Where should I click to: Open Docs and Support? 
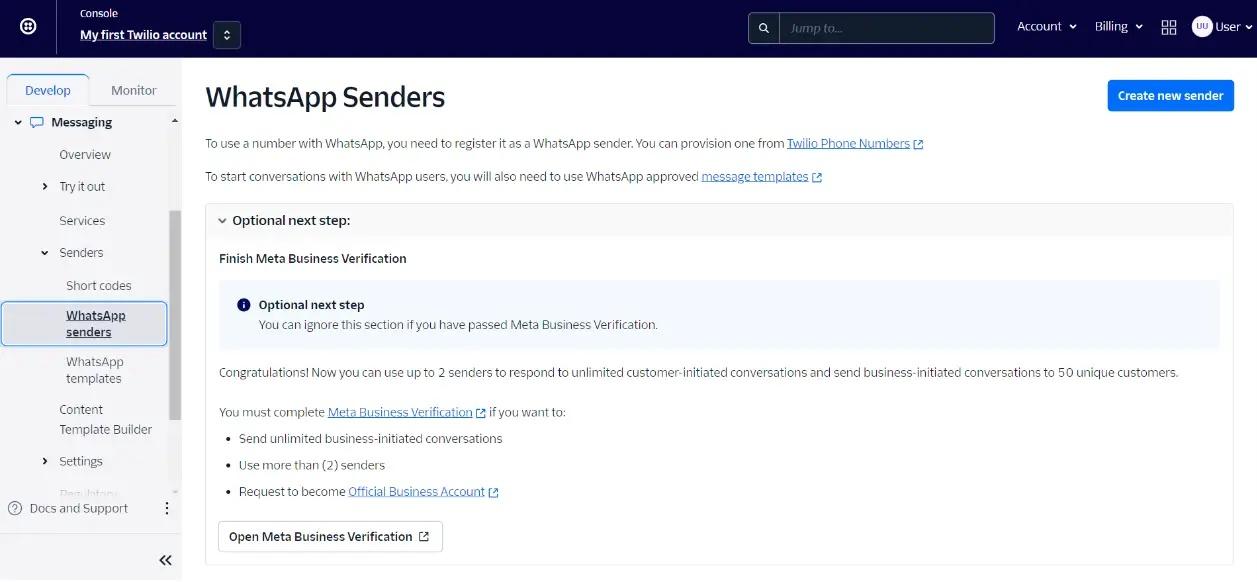coord(78,508)
